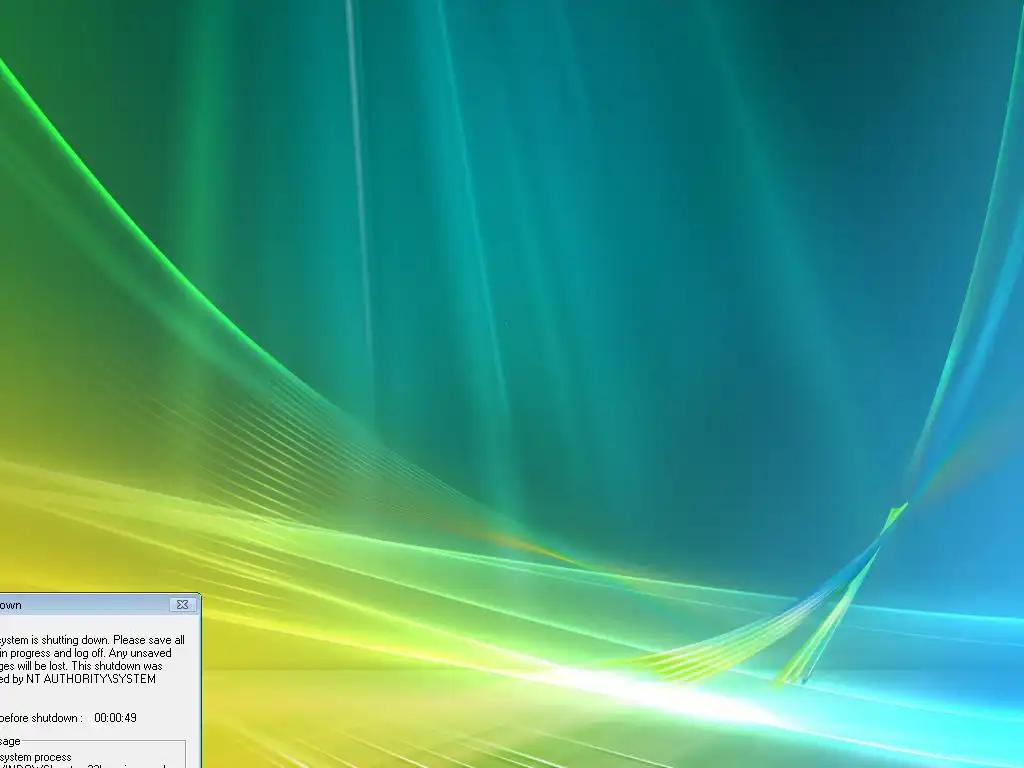This screenshot has width=1024, height=768.
Task: Click the 'system process' message text
Action: point(36,757)
